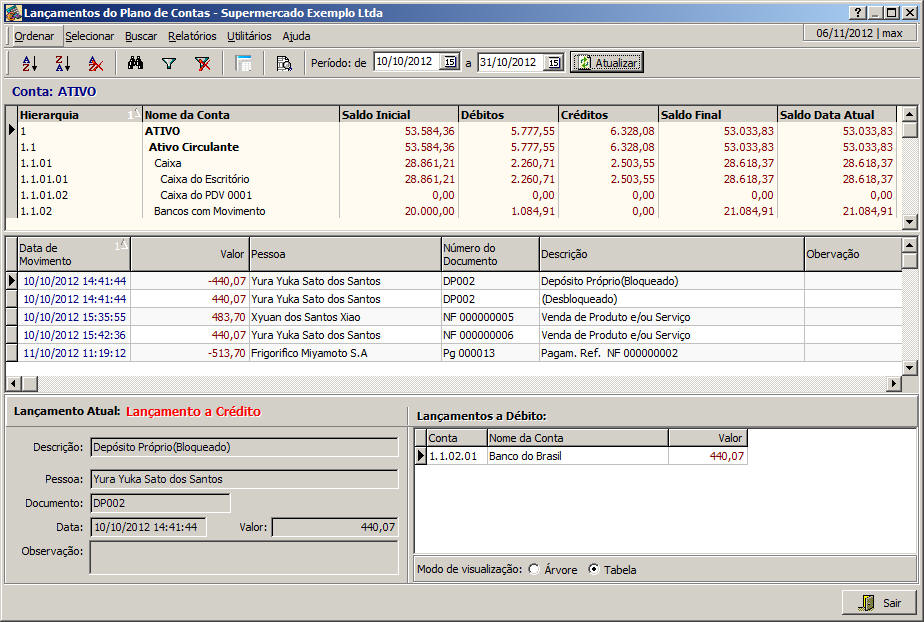Select the sort descending Z-A icon

[x=61, y=62]
